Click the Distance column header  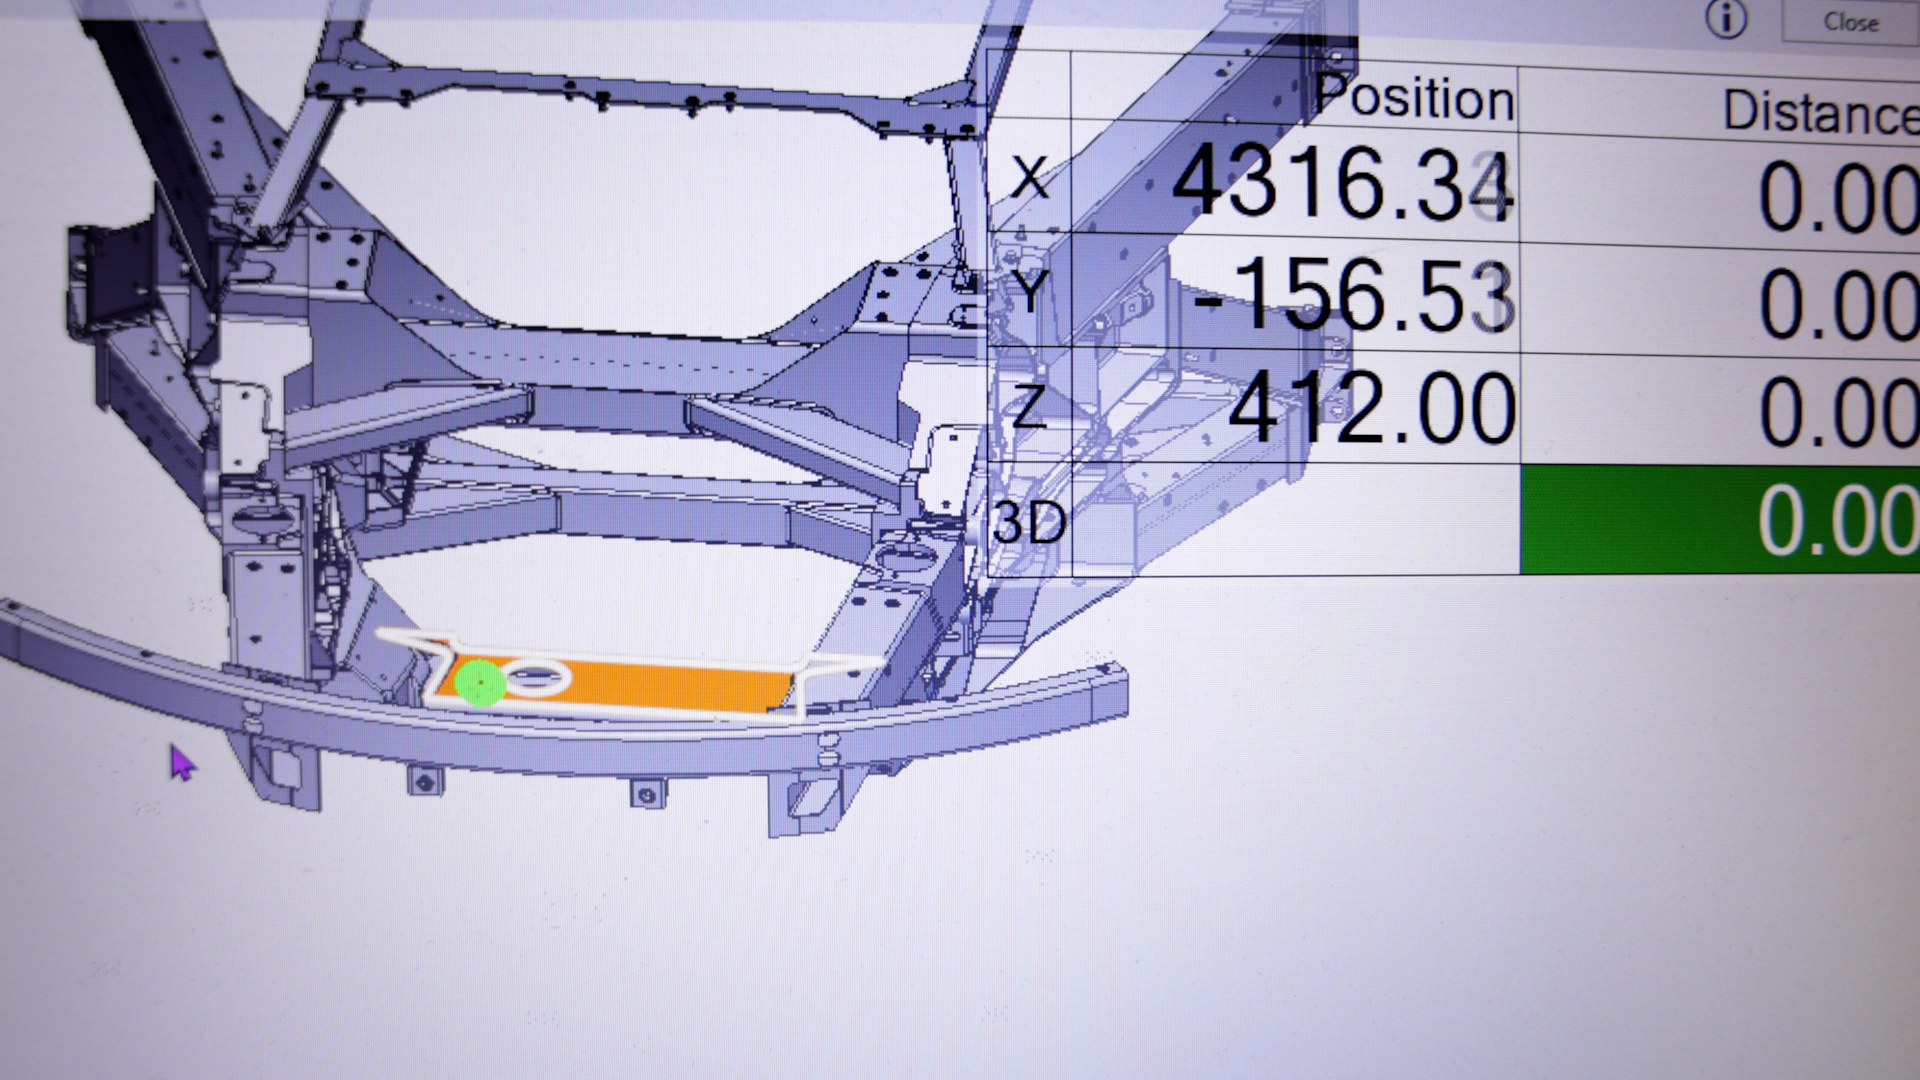click(x=1820, y=111)
